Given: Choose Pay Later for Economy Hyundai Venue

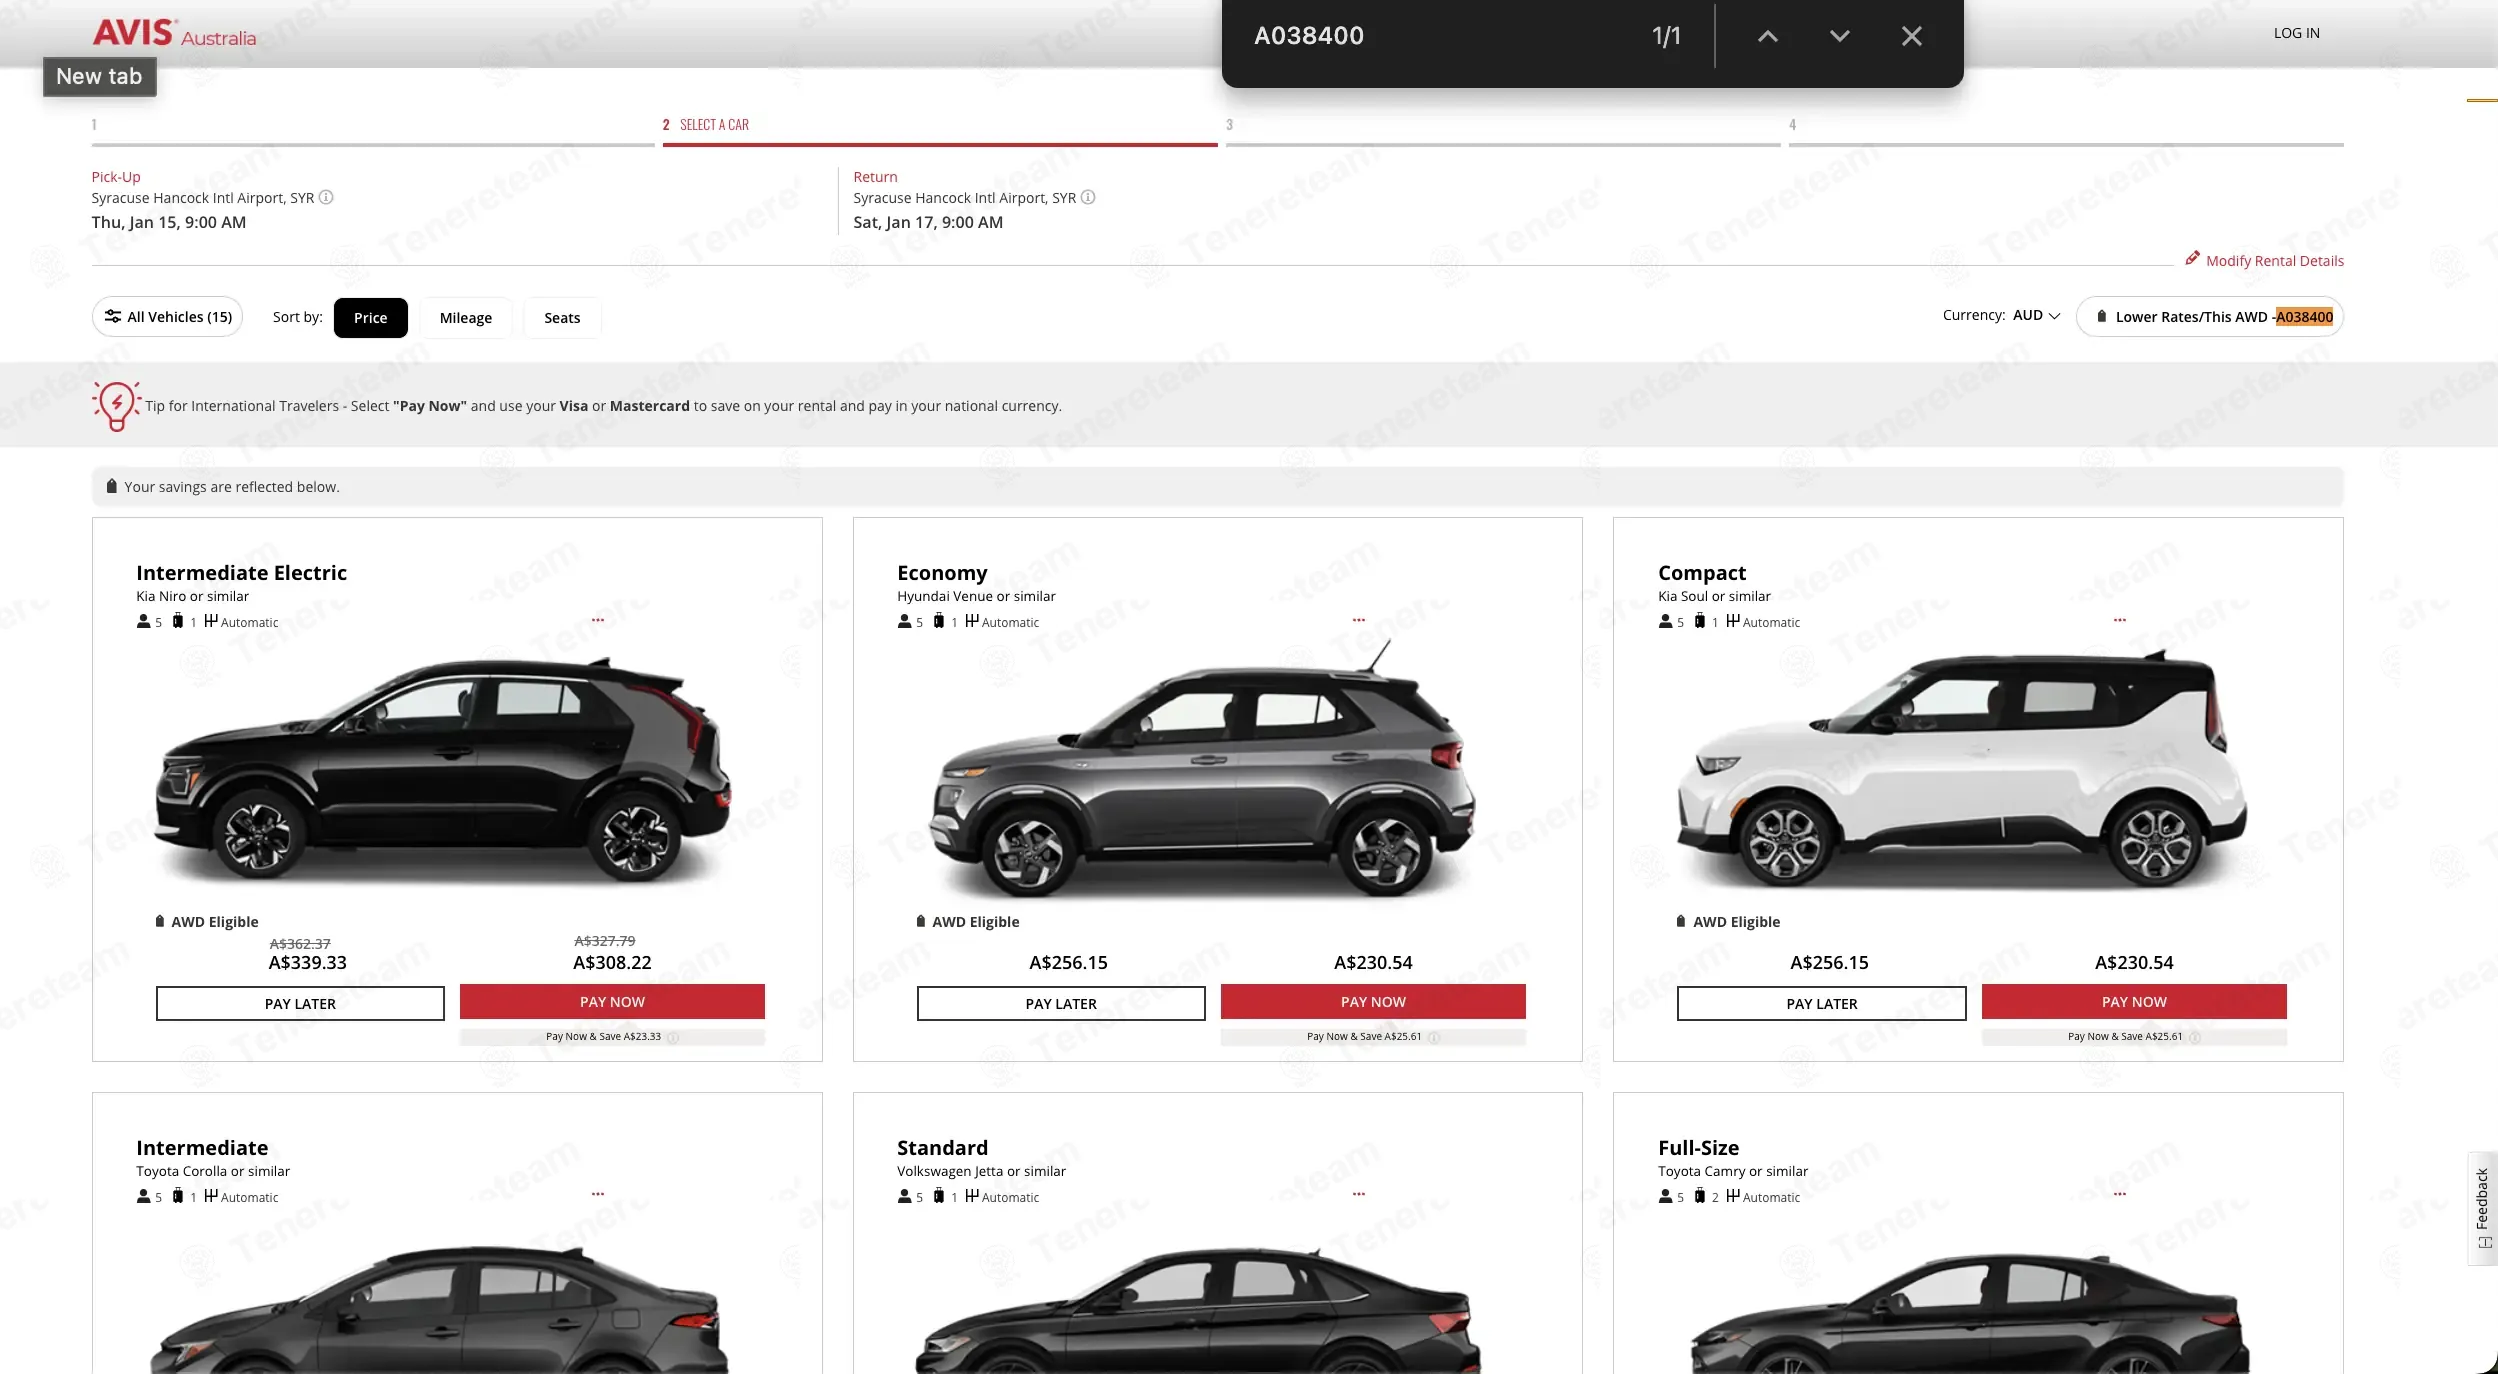Looking at the screenshot, I should click(x=1061, y=1003).
